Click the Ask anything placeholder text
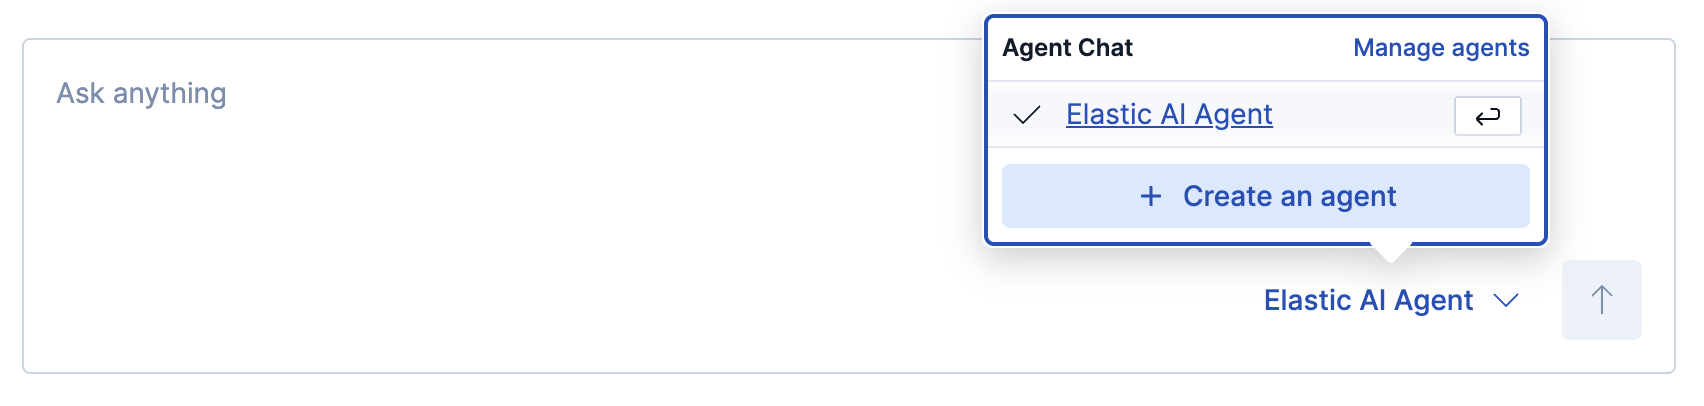The width and height of the screenshot is (1704, 406). point(141,93)
